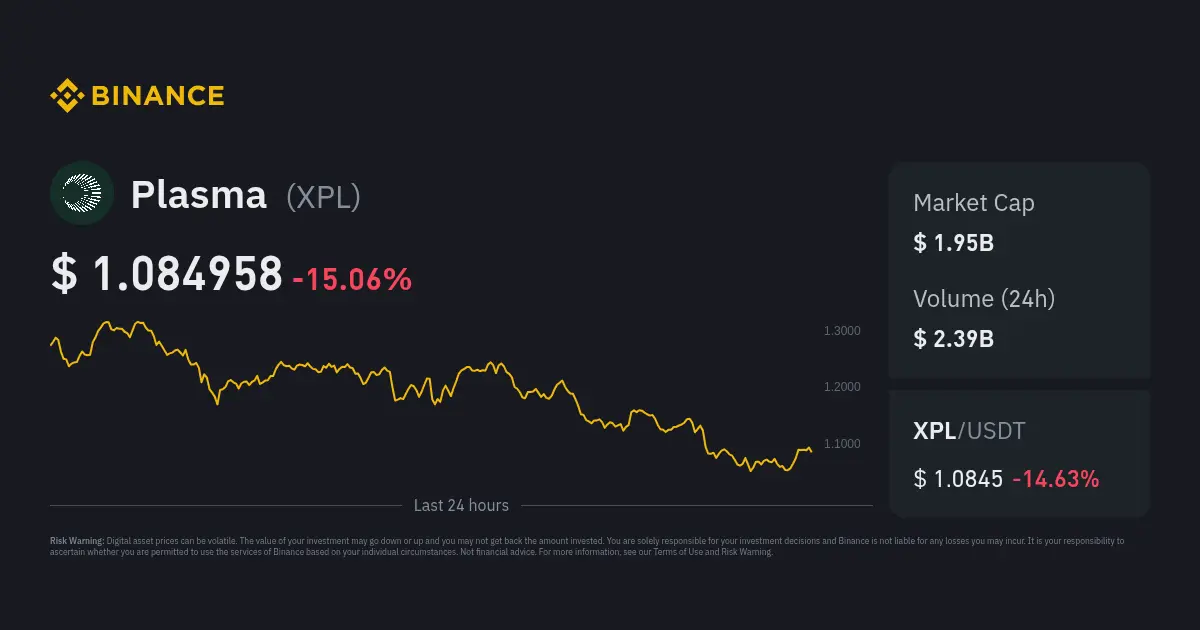Click the $ 1.0845 pair price

pos(958,479)
